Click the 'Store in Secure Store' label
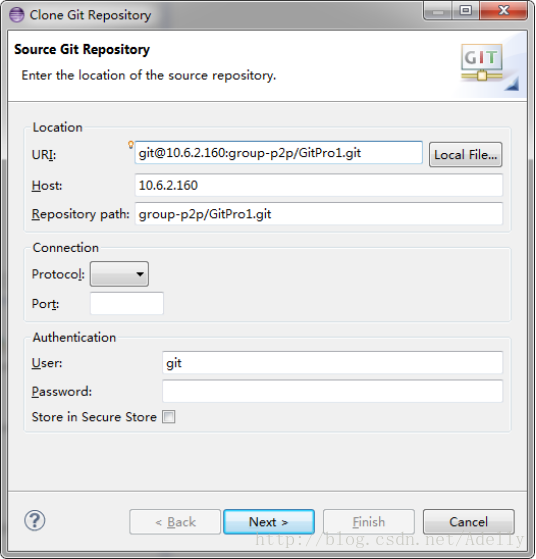Viewport: 536px width, 559px height. coord(94,417)
